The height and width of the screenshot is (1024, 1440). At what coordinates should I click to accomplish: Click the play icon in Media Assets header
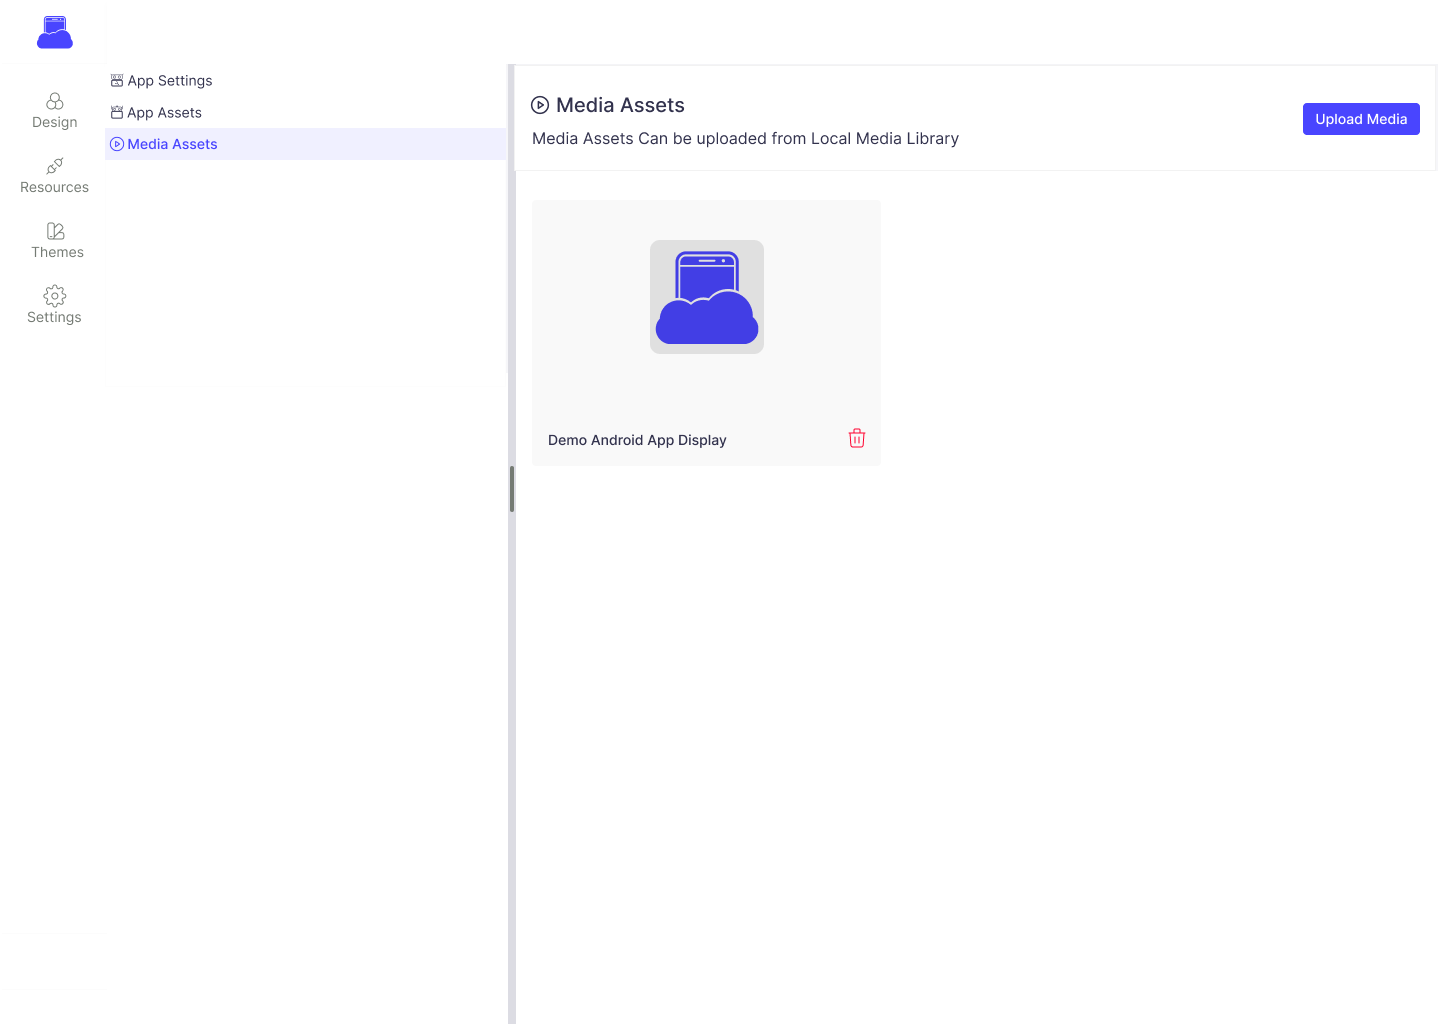pyautogui.click(x=540, y=105)
